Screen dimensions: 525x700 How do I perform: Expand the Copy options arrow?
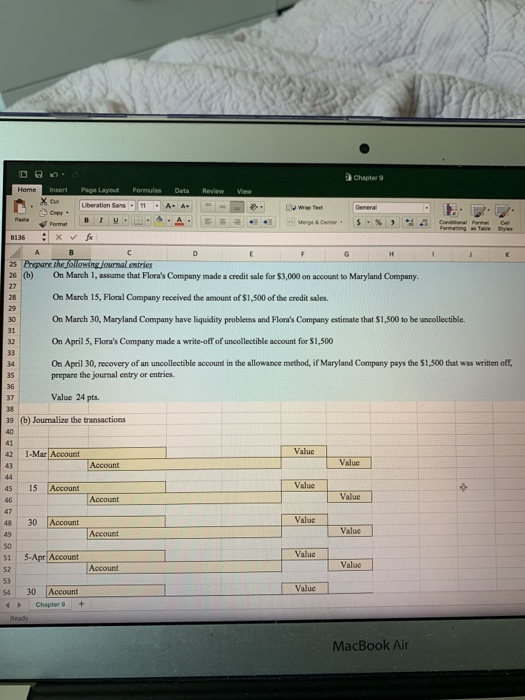pos(67,212)
